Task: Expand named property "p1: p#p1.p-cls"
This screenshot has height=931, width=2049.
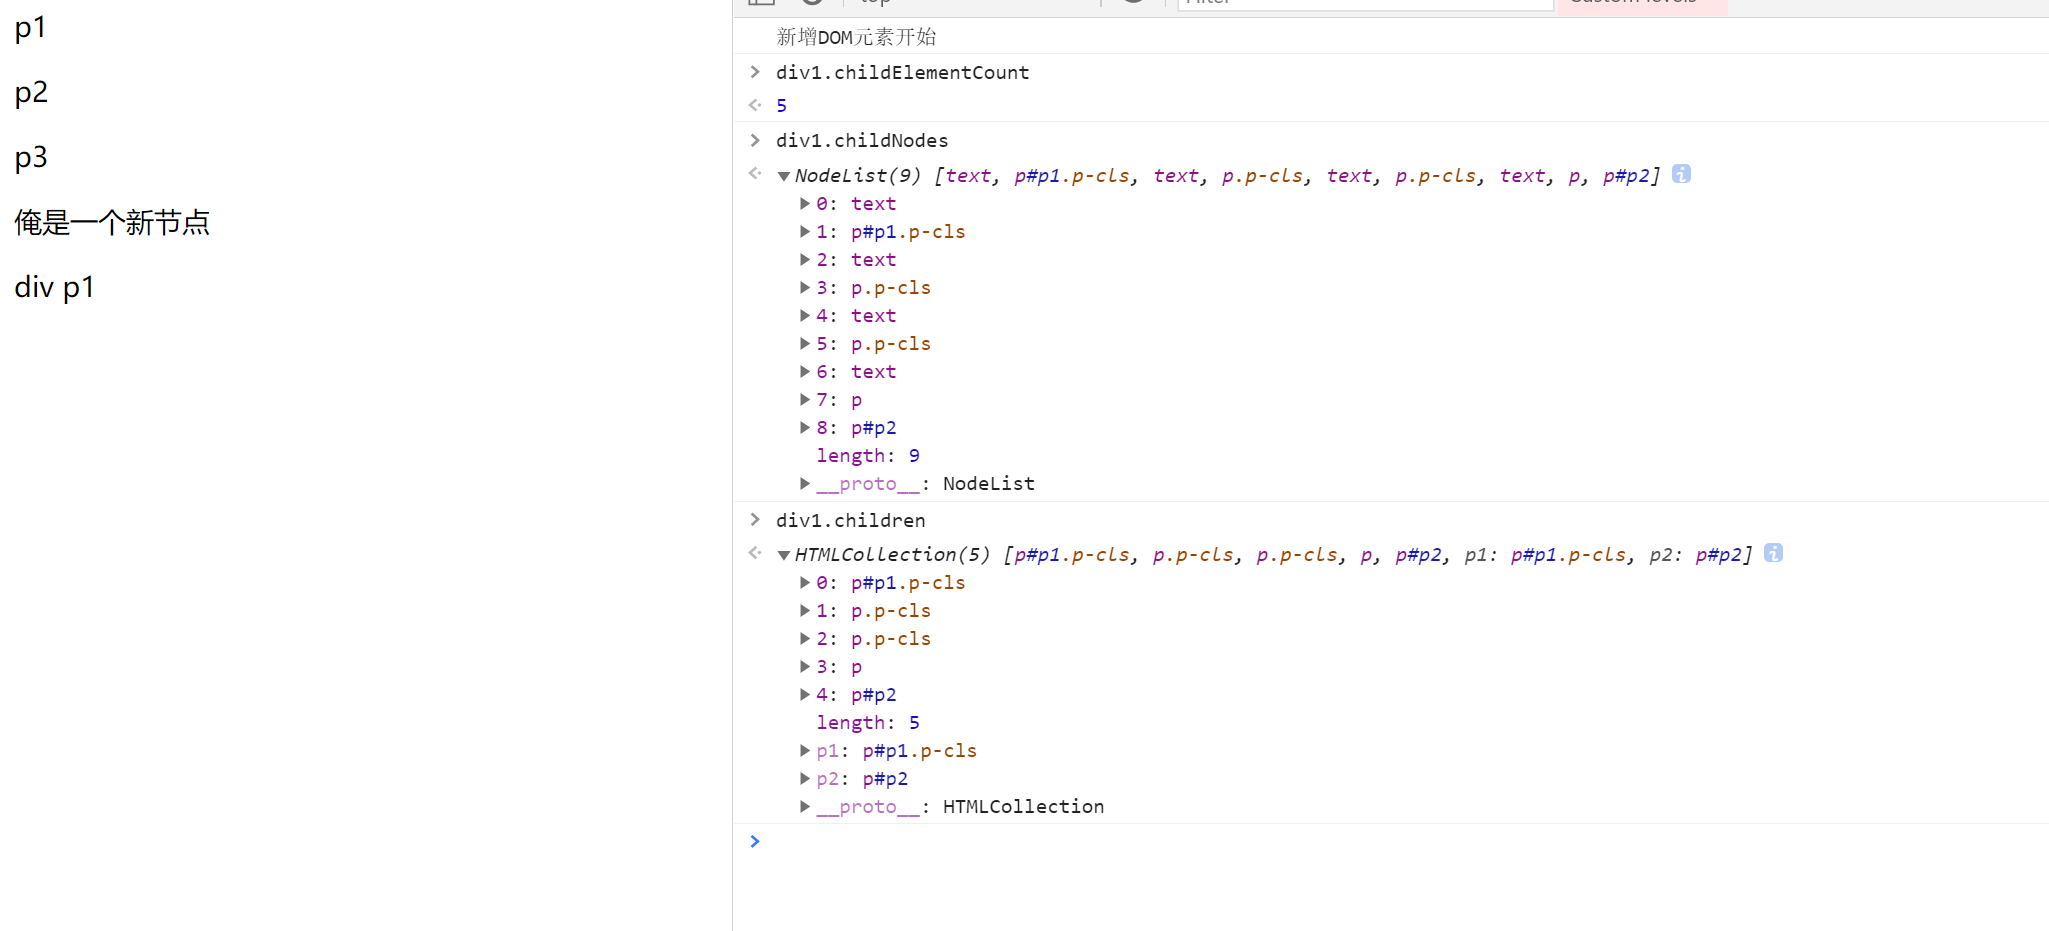Action: (x=806, y=750)
